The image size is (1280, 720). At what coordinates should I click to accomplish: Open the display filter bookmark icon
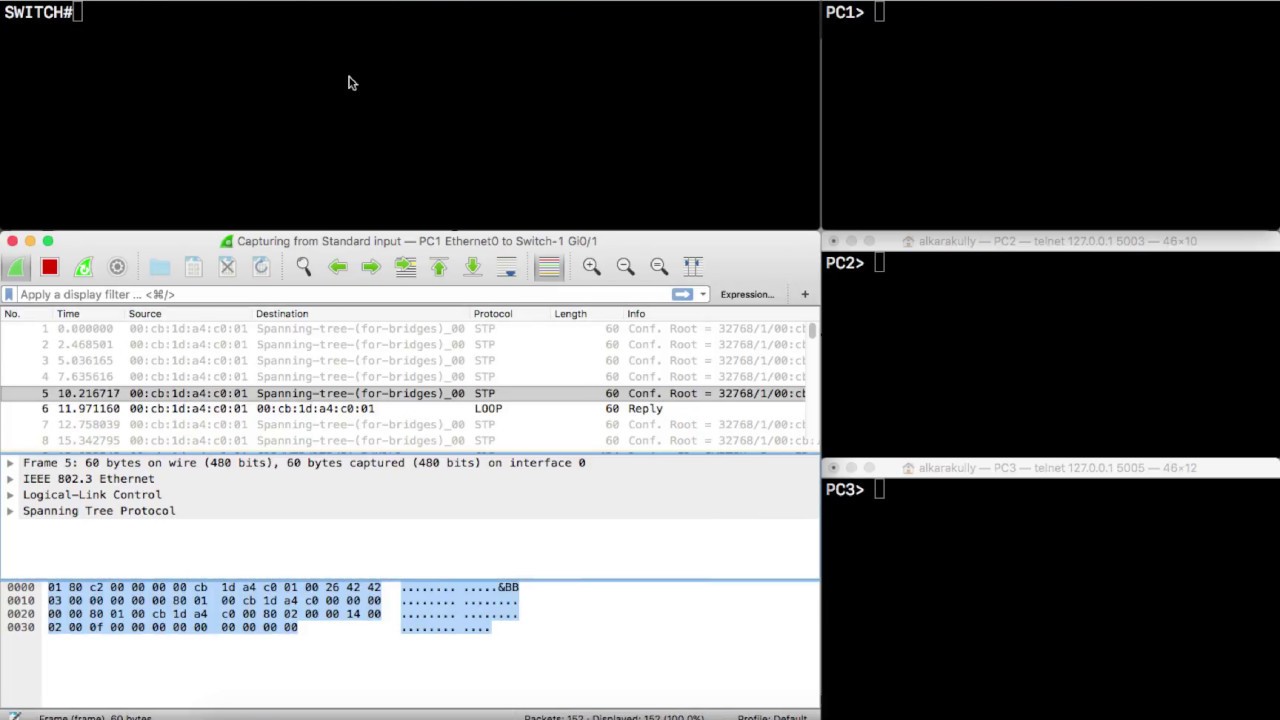[x=9, y=295]
